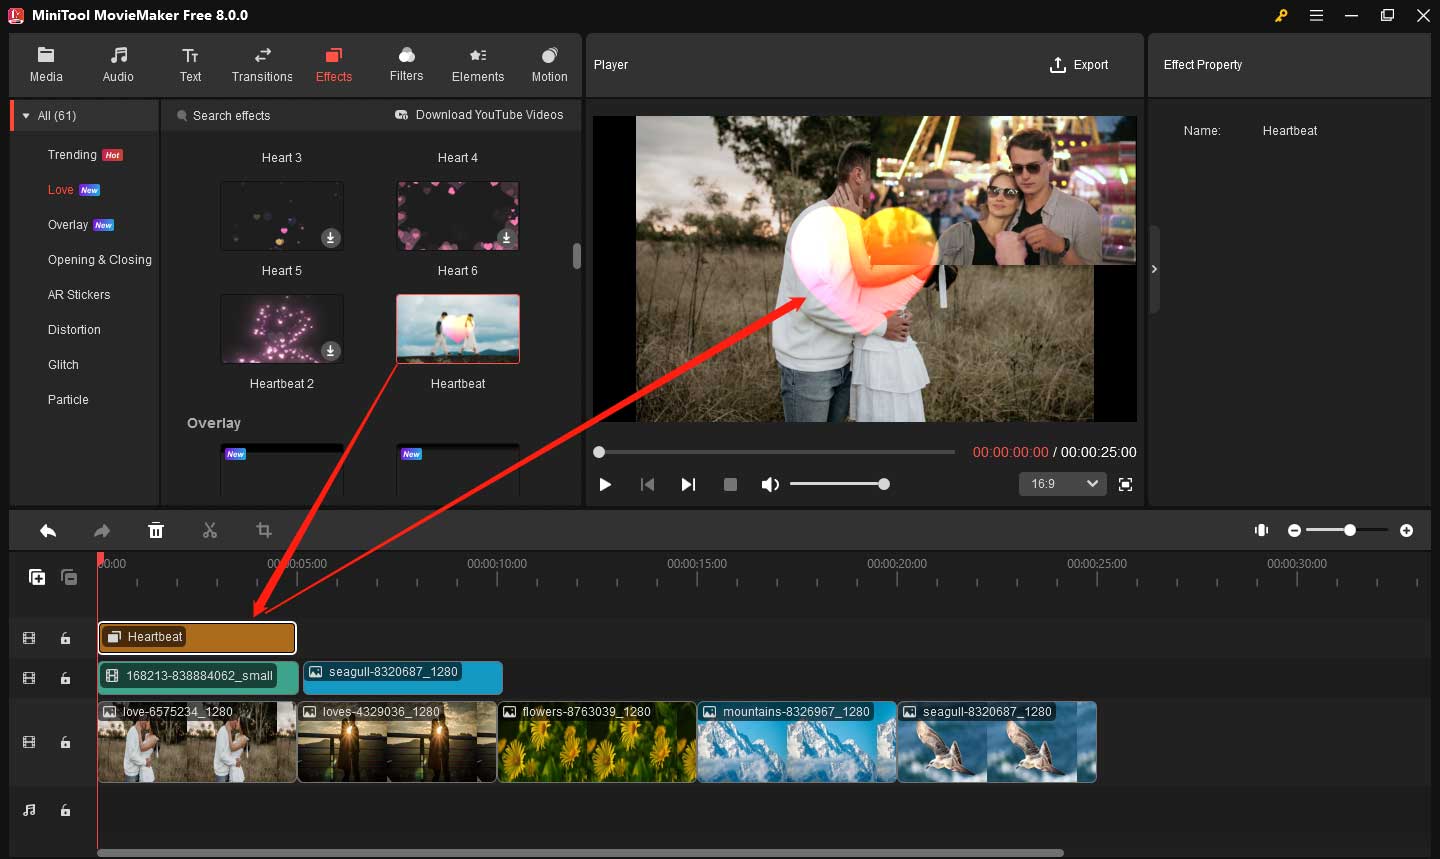Open the 16:9 aspect ratio dropdown

click(x=1062, y=484)
